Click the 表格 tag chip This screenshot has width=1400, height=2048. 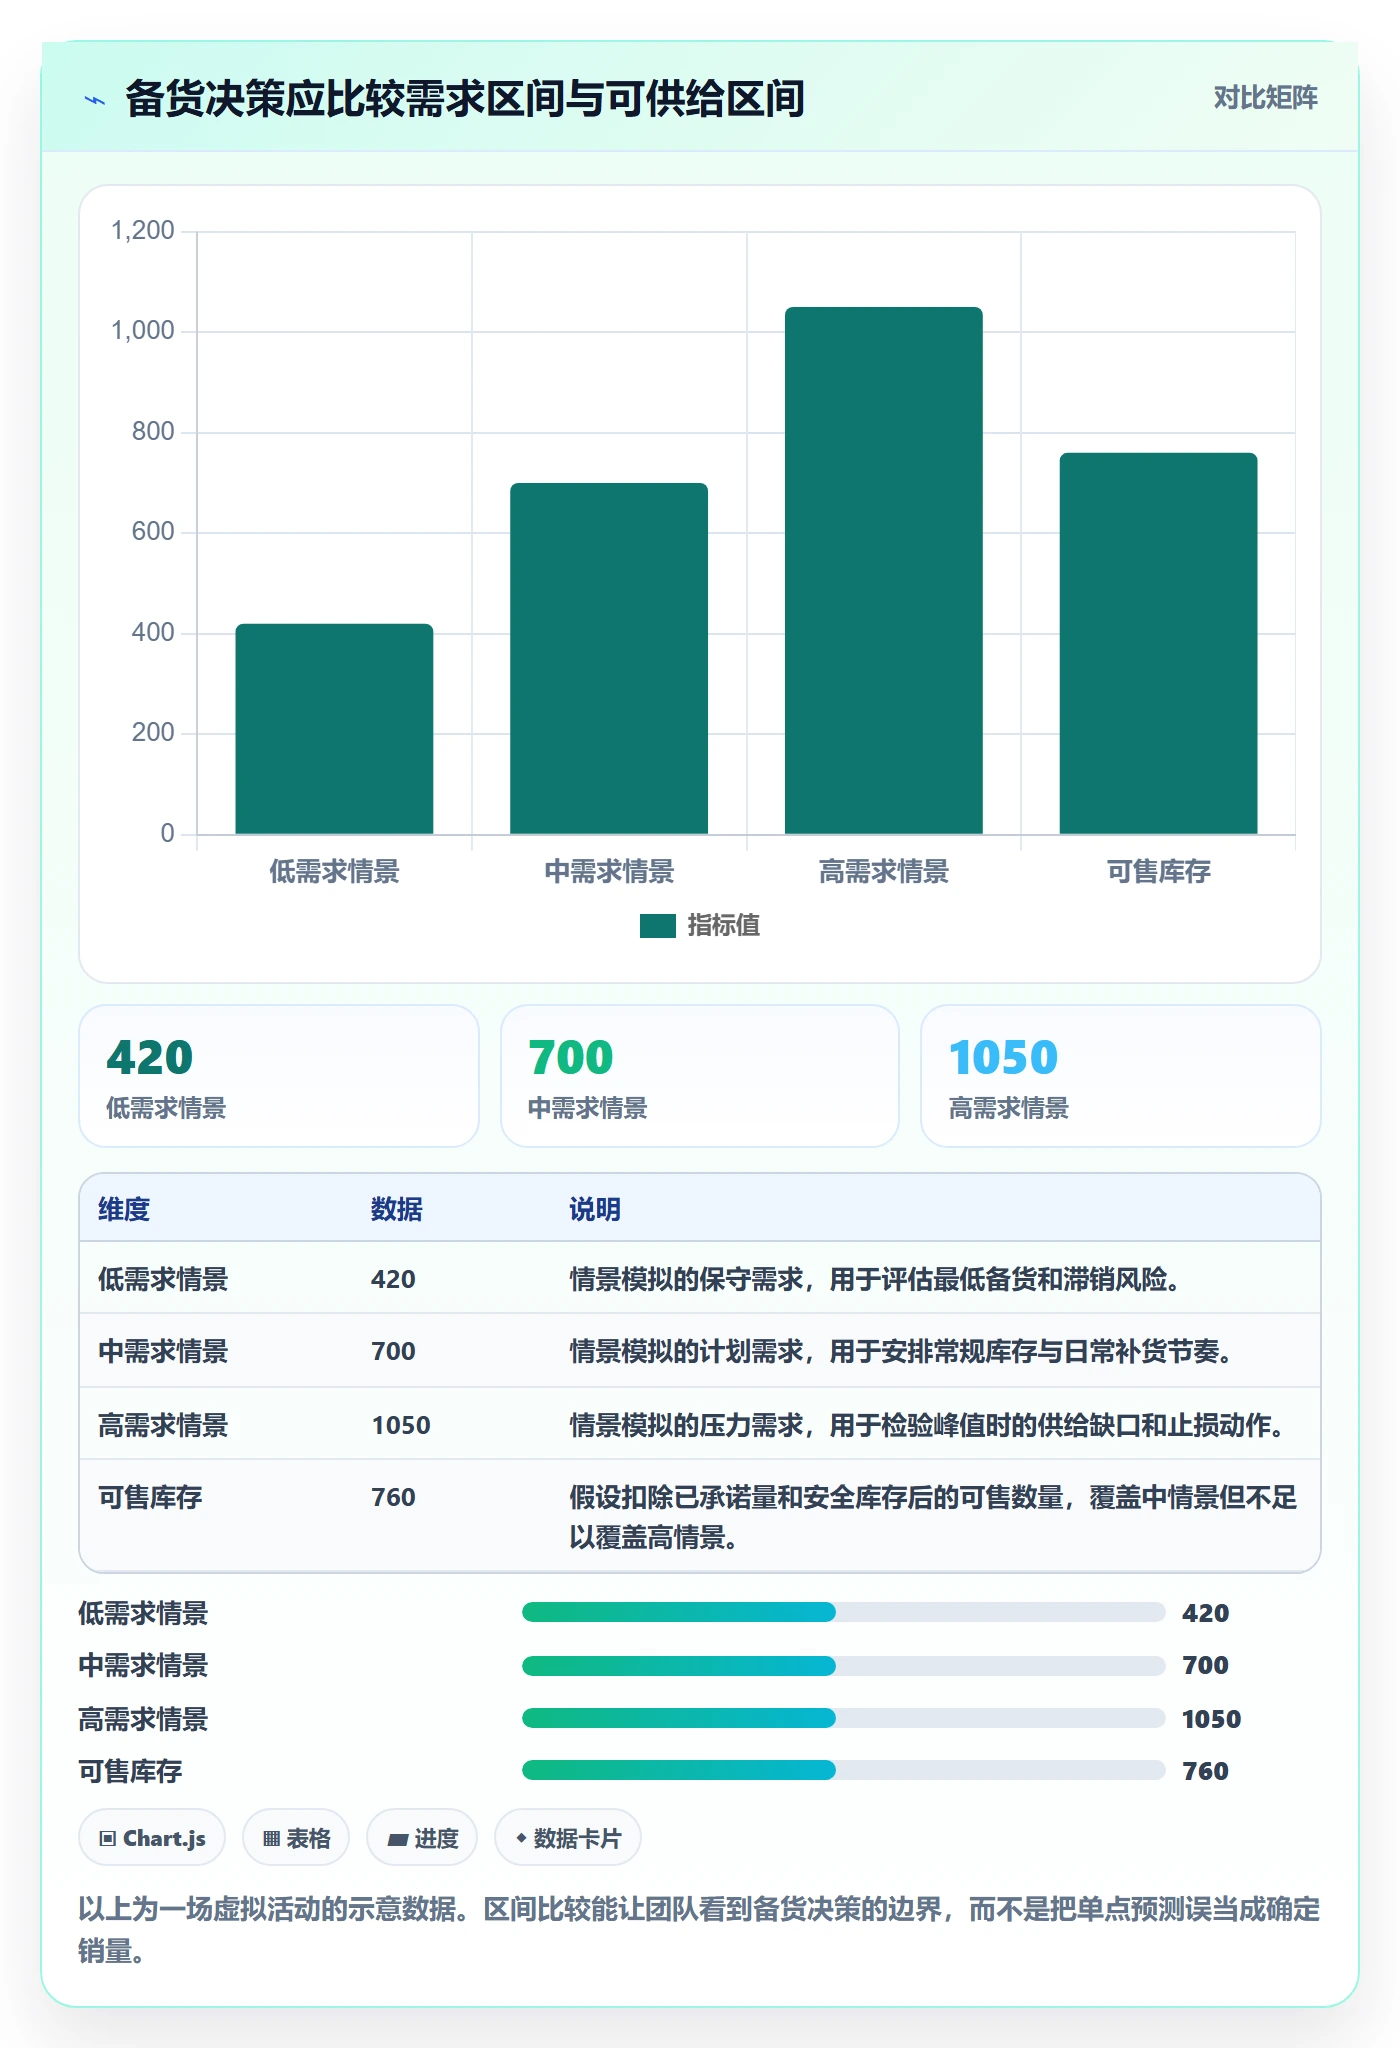296,1838
